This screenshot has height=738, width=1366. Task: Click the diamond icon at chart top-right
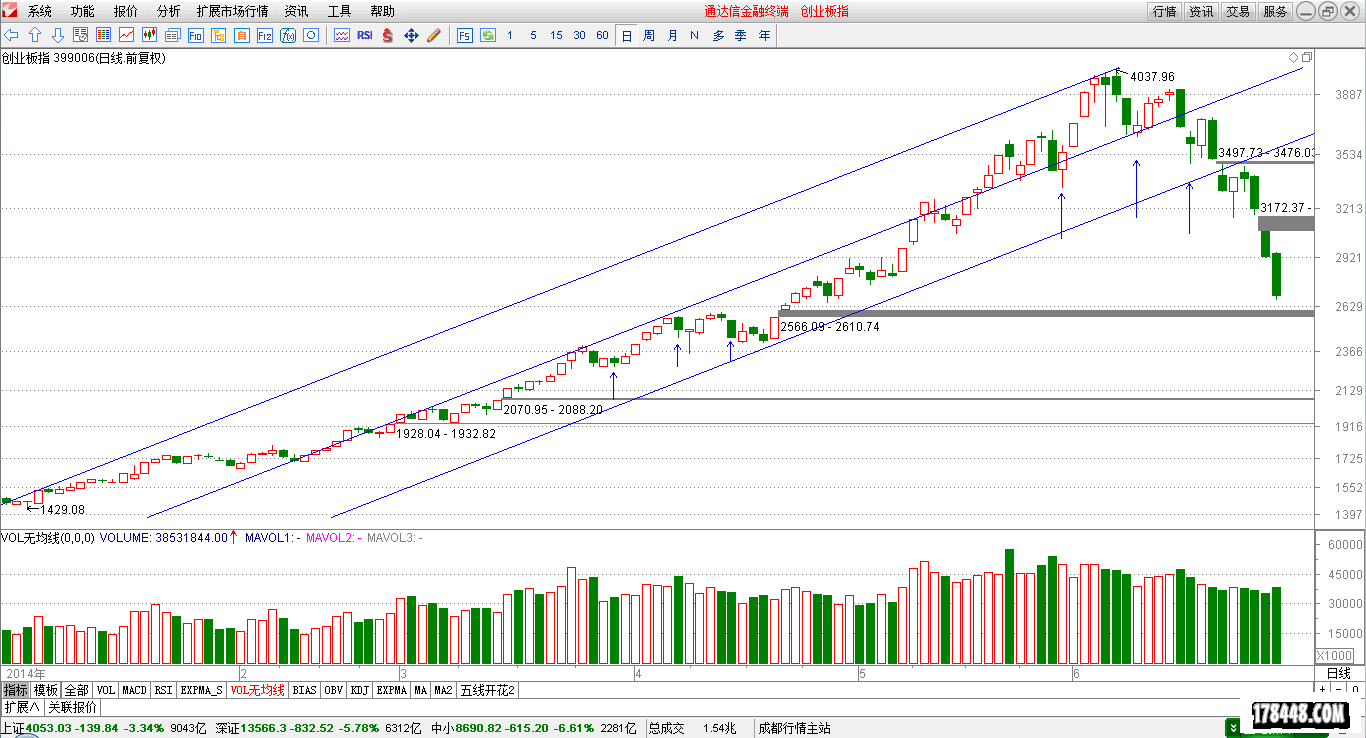(1293, 57)
